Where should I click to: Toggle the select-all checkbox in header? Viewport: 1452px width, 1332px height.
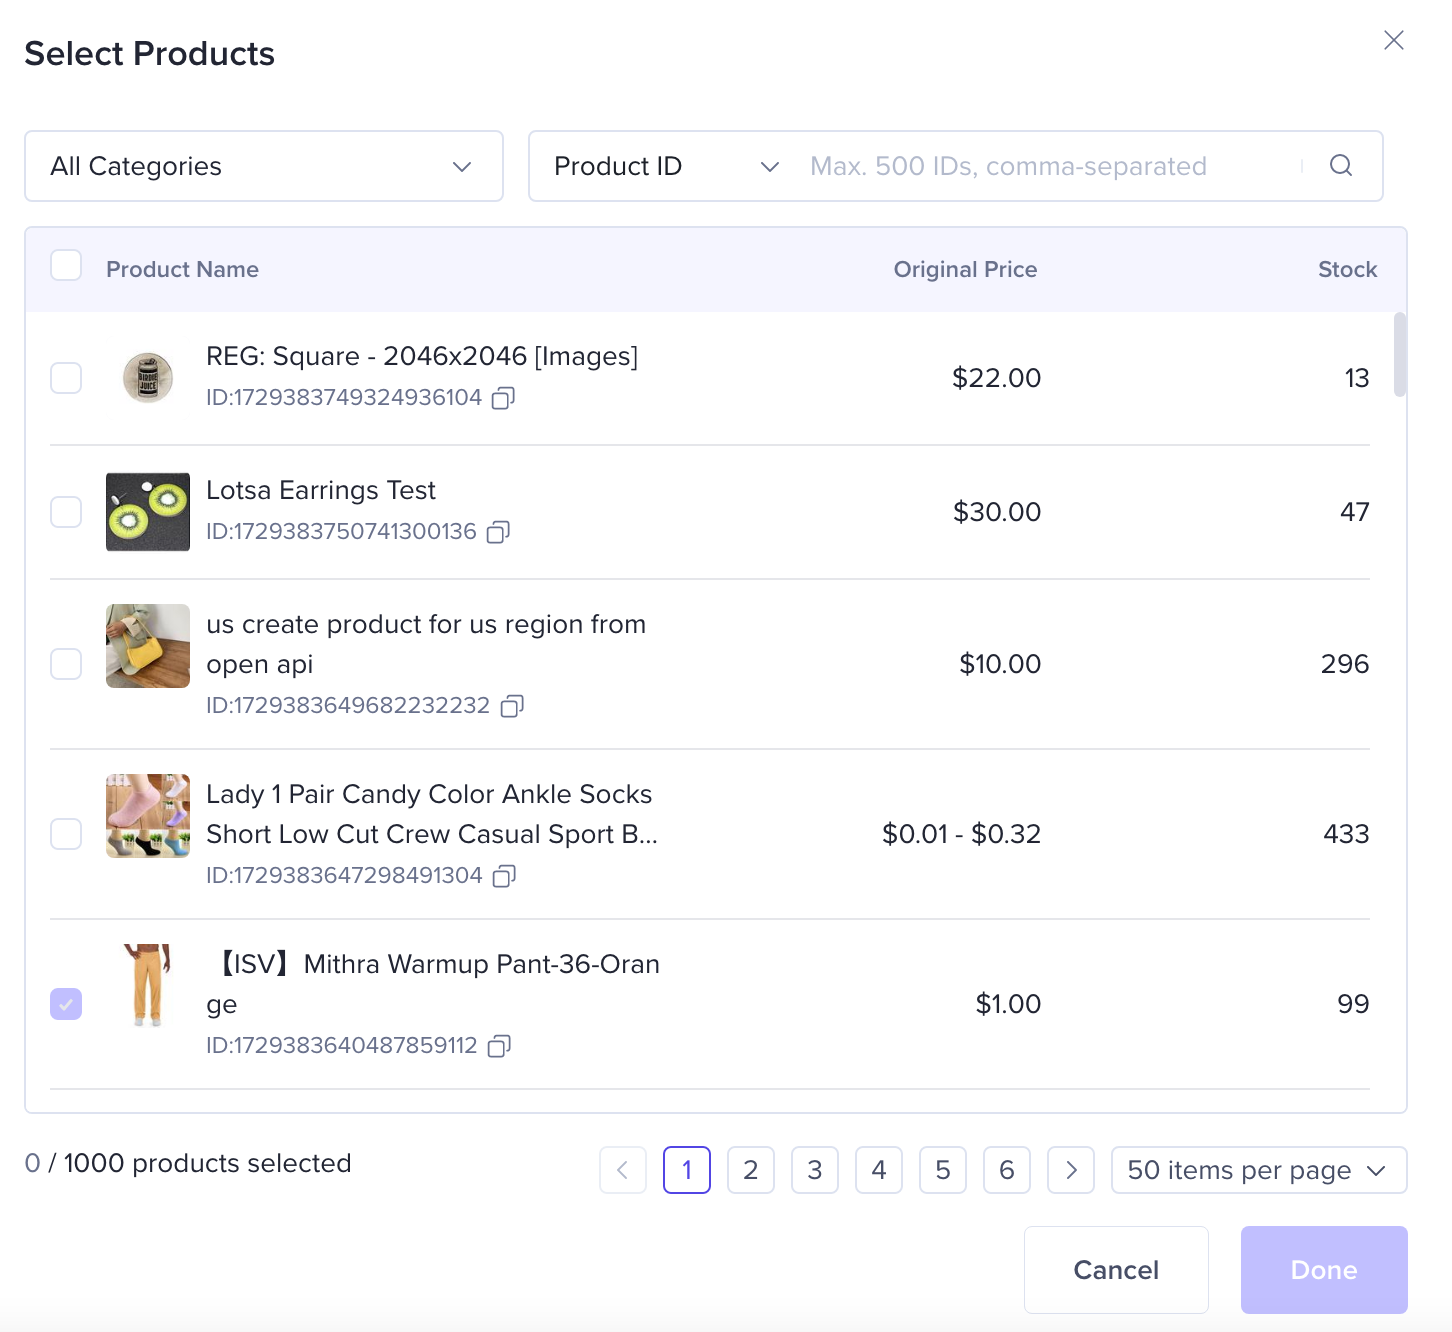pos(66,266)
